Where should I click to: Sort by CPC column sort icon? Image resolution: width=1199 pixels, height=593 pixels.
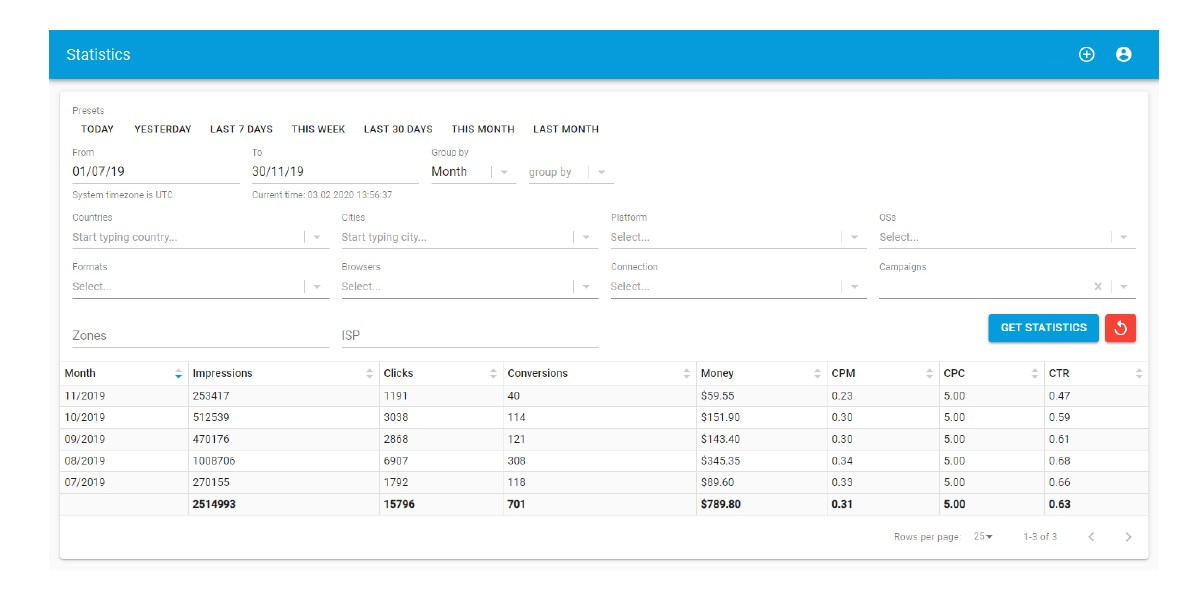click(x=1035, y=373)
